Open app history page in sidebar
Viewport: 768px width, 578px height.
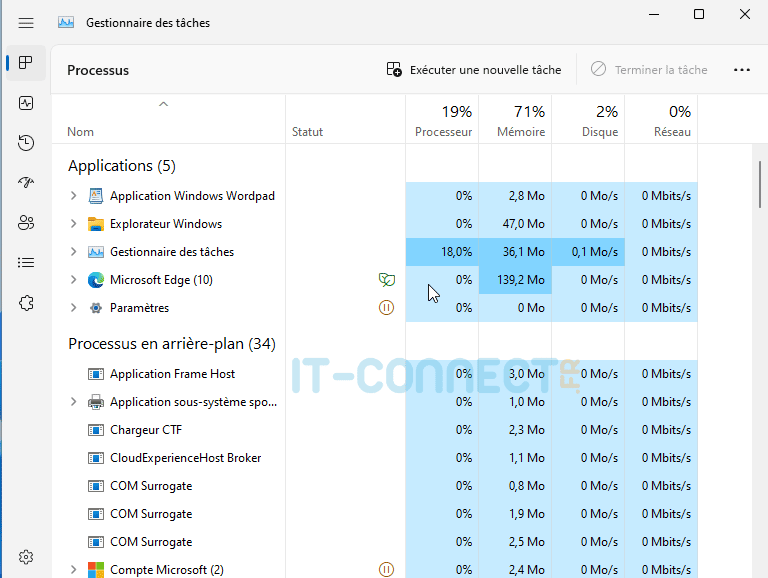(x=26, y=143)
